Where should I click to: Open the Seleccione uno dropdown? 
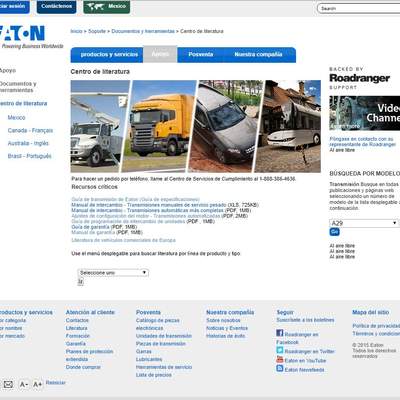click(x=113, y=273)
